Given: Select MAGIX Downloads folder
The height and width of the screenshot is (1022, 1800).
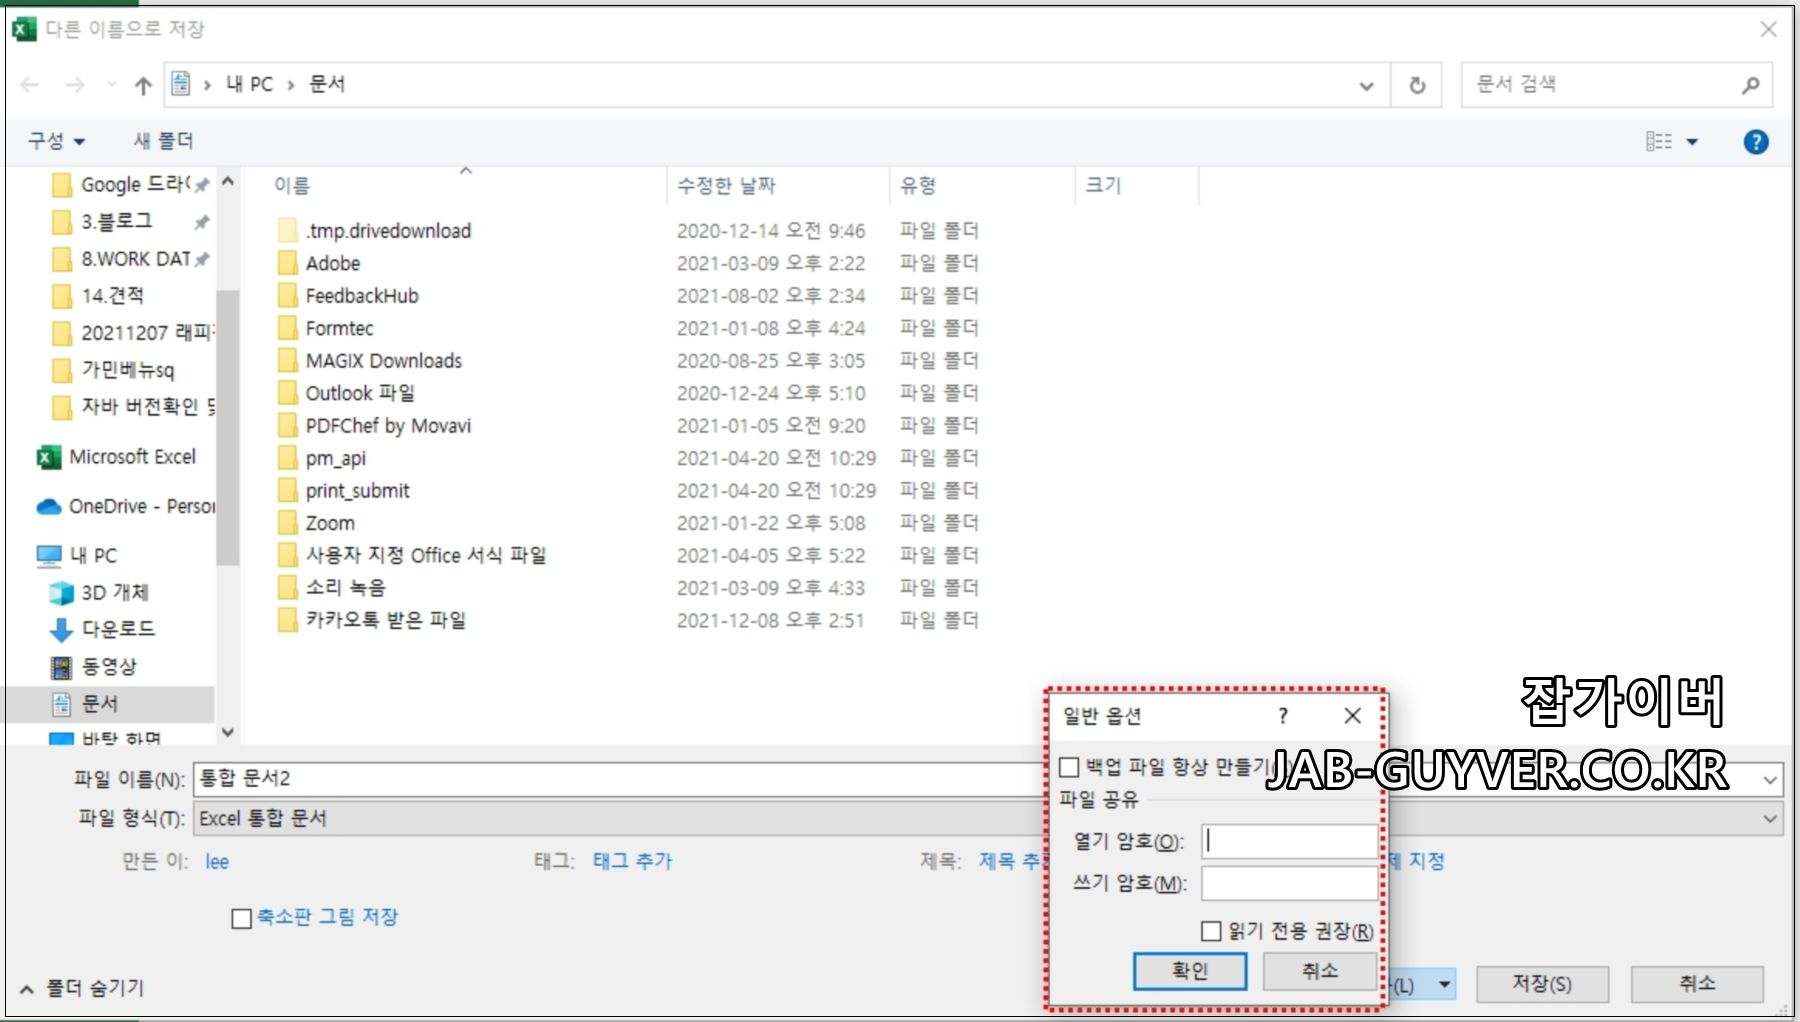Looking at the screenshot, I should pos(370,360).
